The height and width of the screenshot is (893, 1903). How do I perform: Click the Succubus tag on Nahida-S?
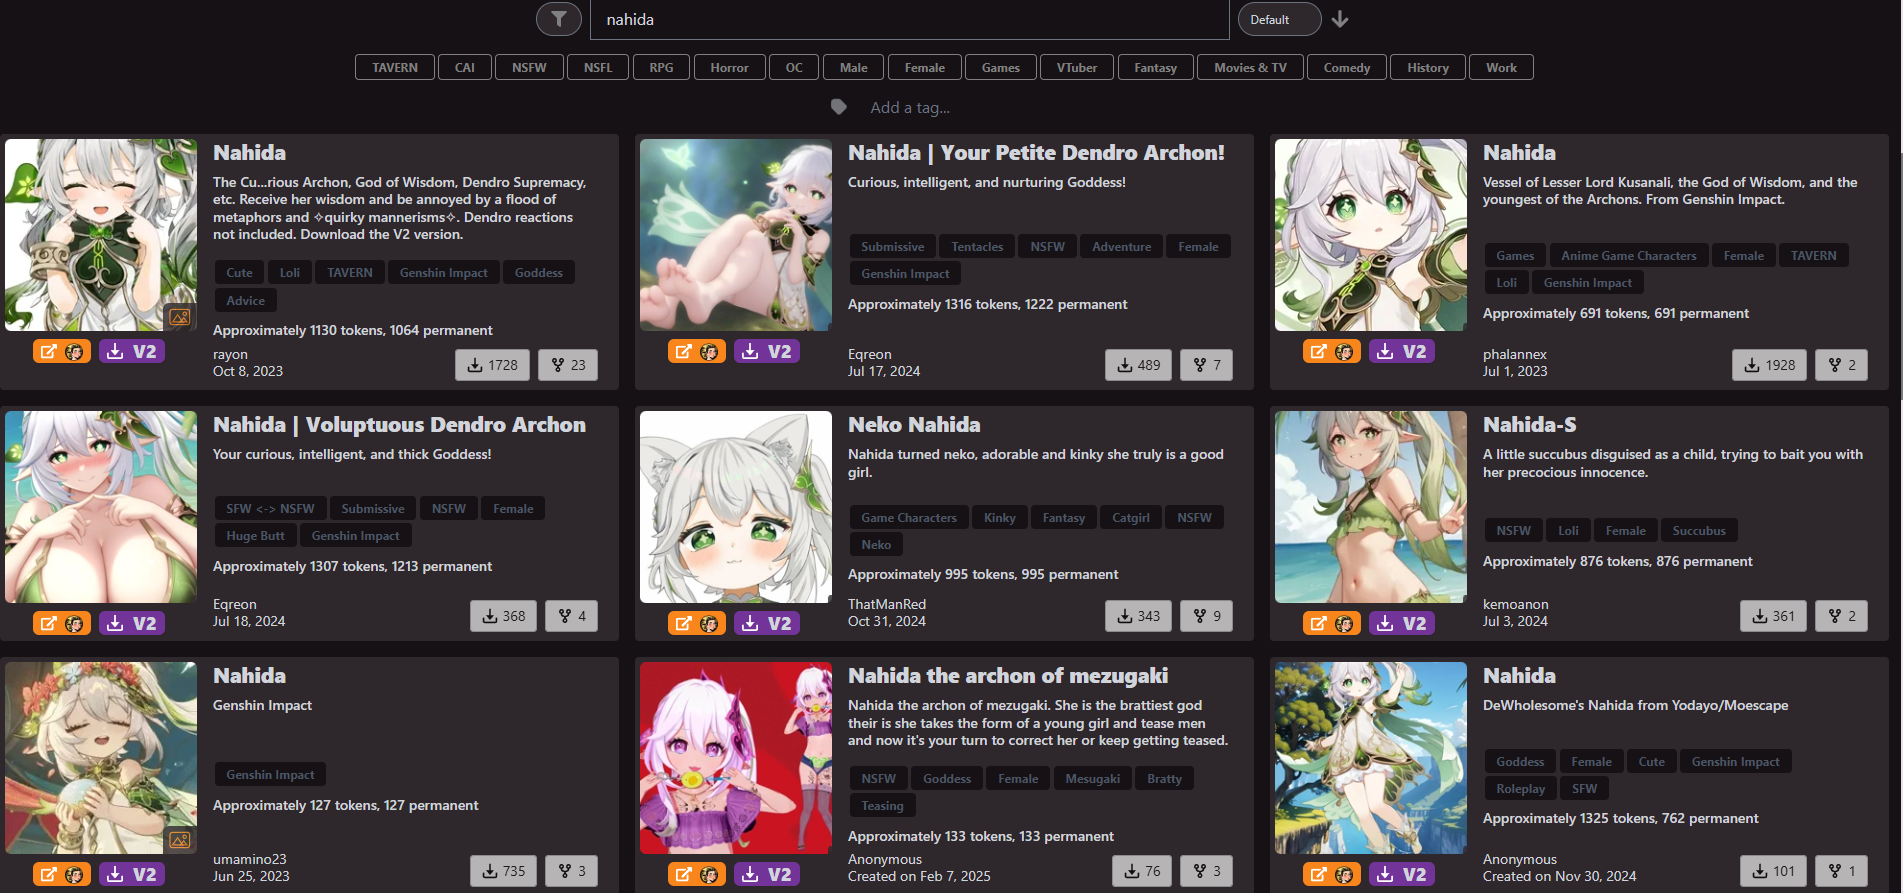coord(1699,530)
